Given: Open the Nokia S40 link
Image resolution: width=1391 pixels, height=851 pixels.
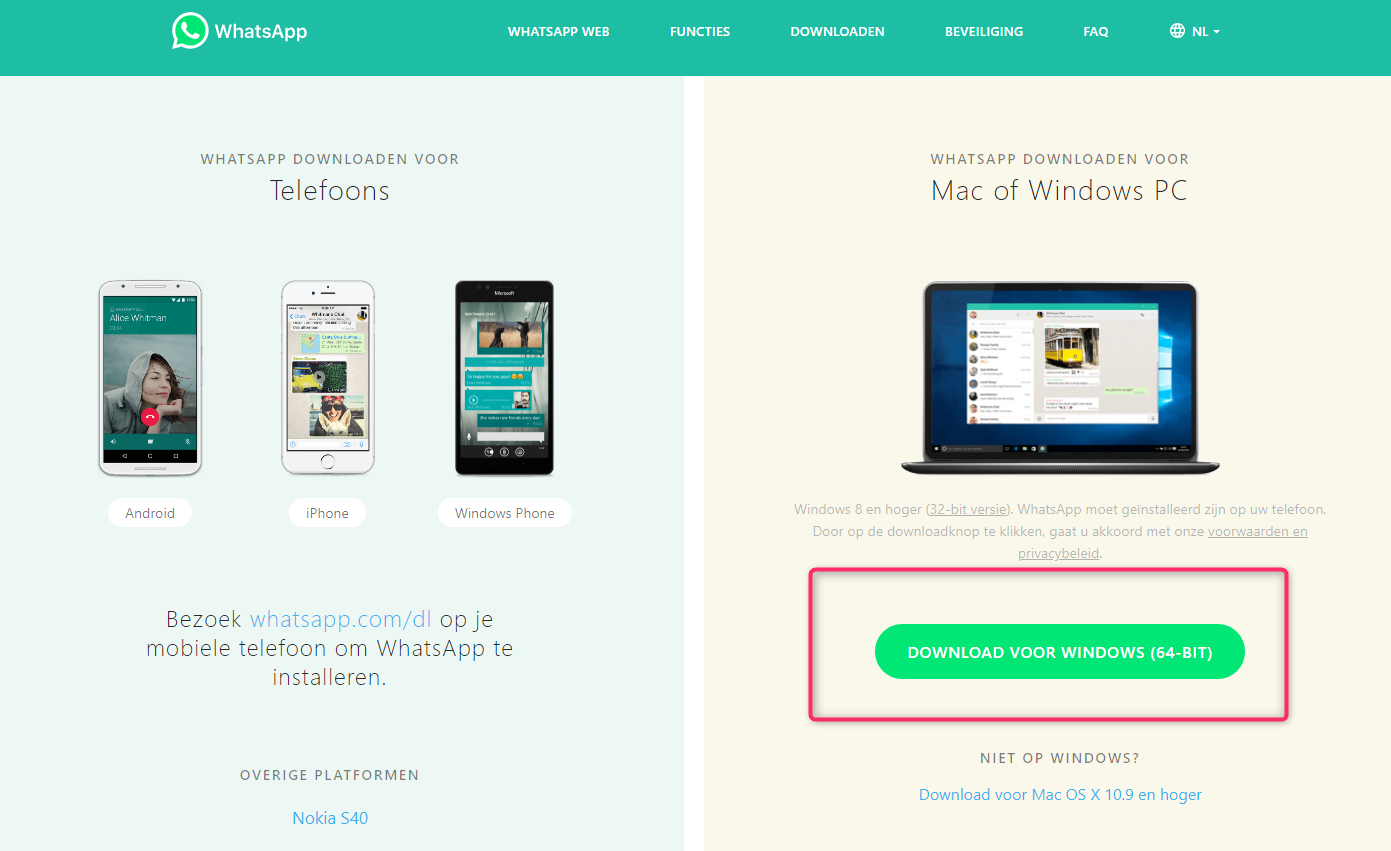Looking at the screenshot, I should click(330, 818).
